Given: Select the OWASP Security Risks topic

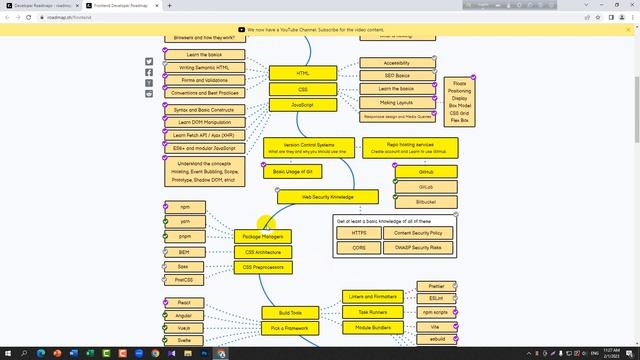Looking at the screenshot, I should [418, 248].
